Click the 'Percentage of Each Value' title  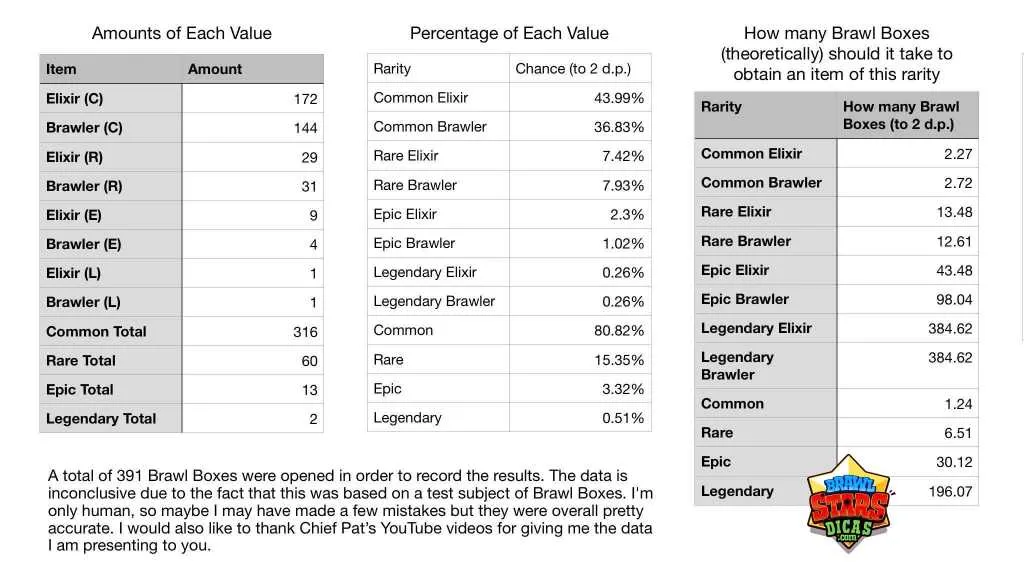[x=509, y=33]
